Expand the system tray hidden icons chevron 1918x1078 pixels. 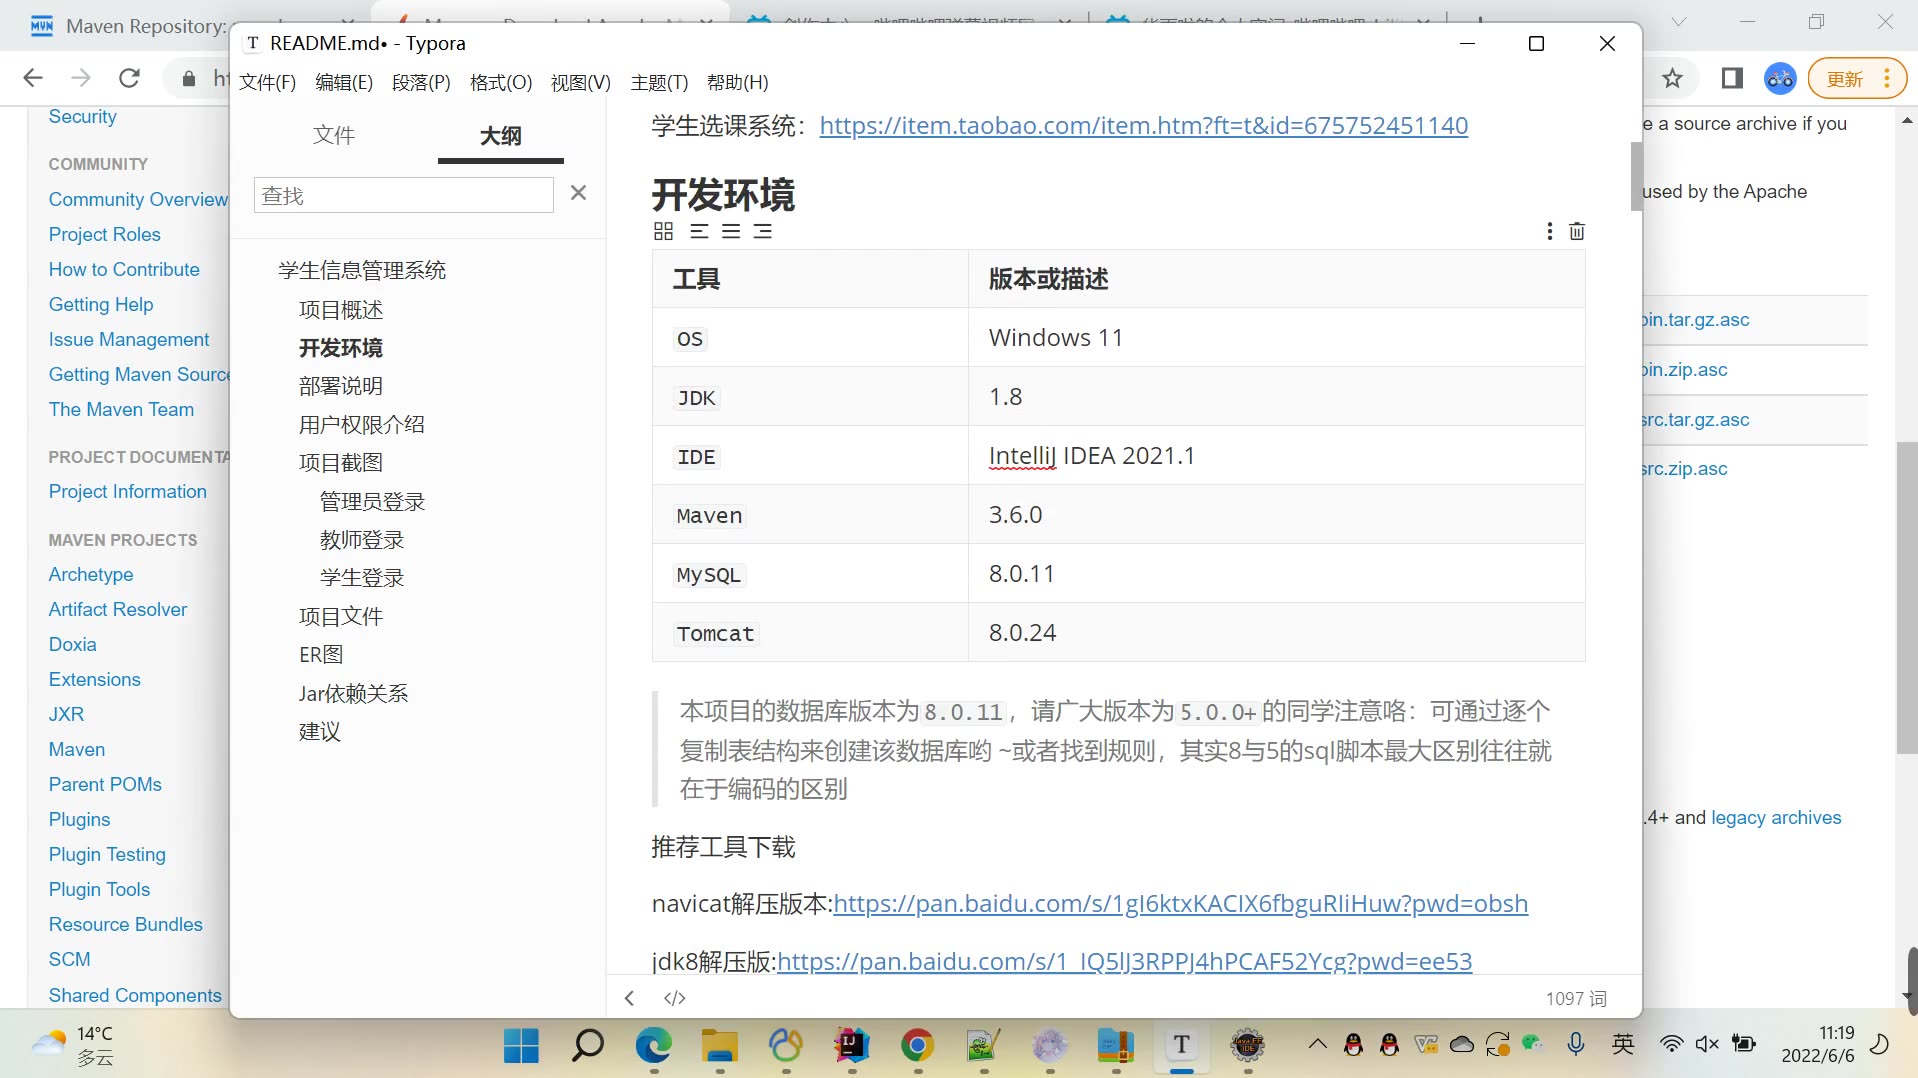[x=1317, y=1045]
